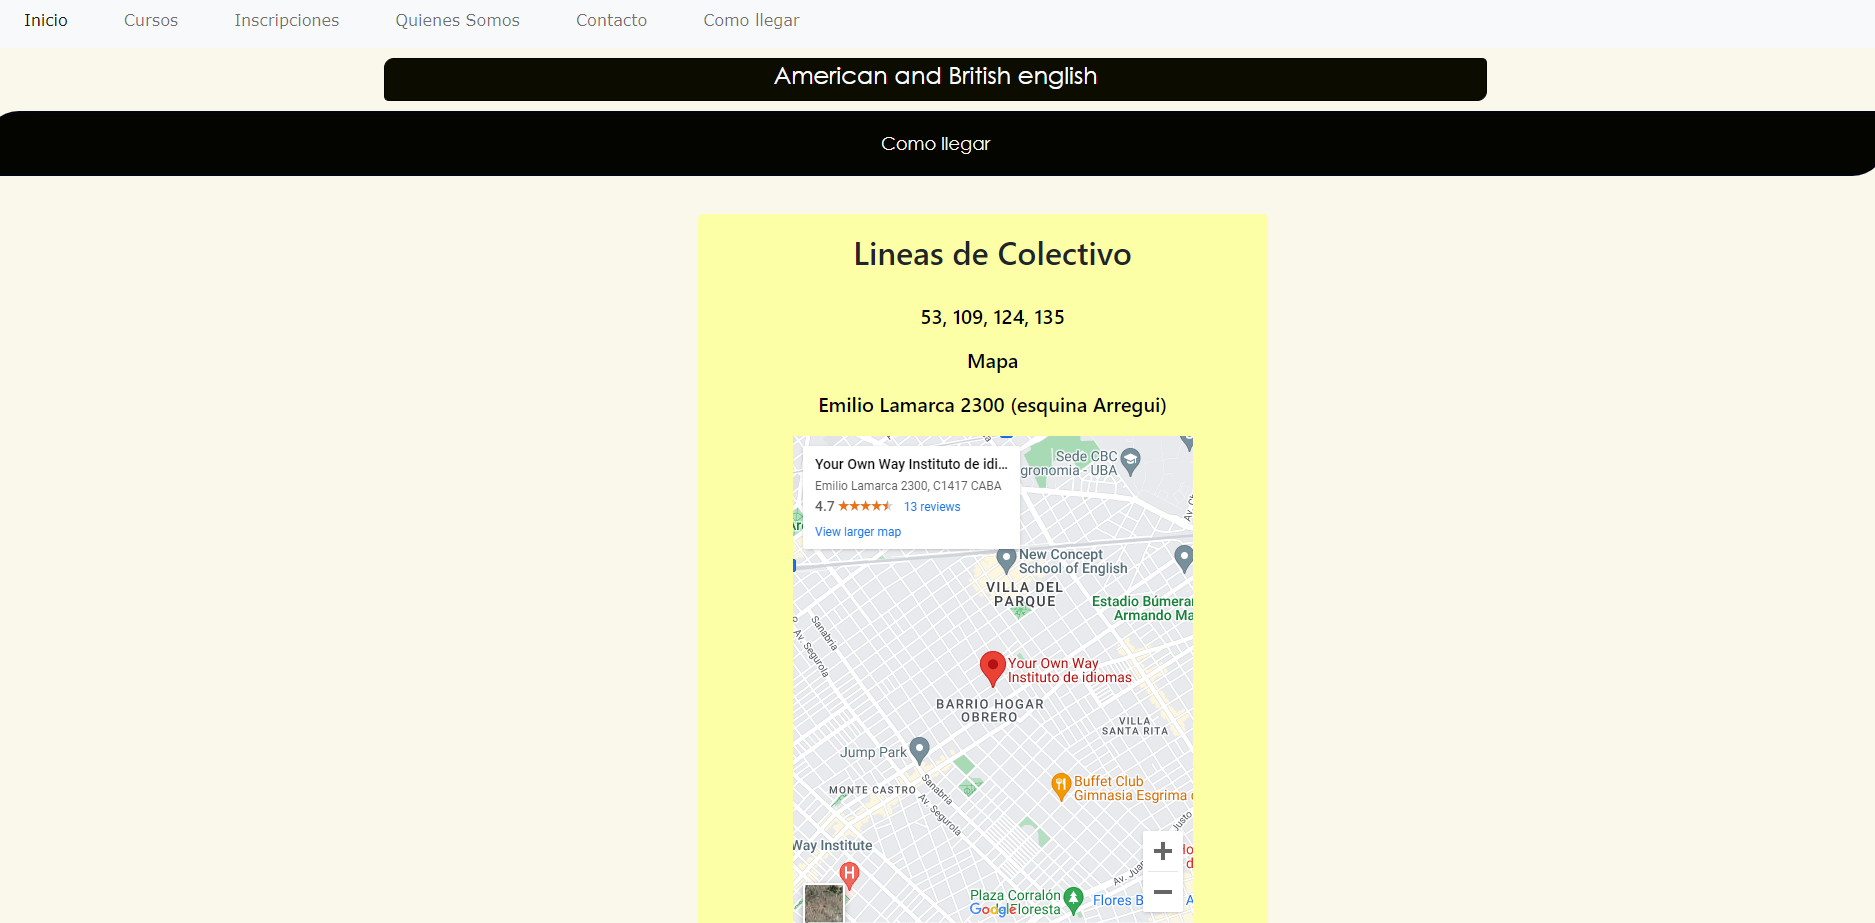The image size is (1875, 923).
Task: Select the Buffet Club restaurant marker
Action: click(1061, 786)
